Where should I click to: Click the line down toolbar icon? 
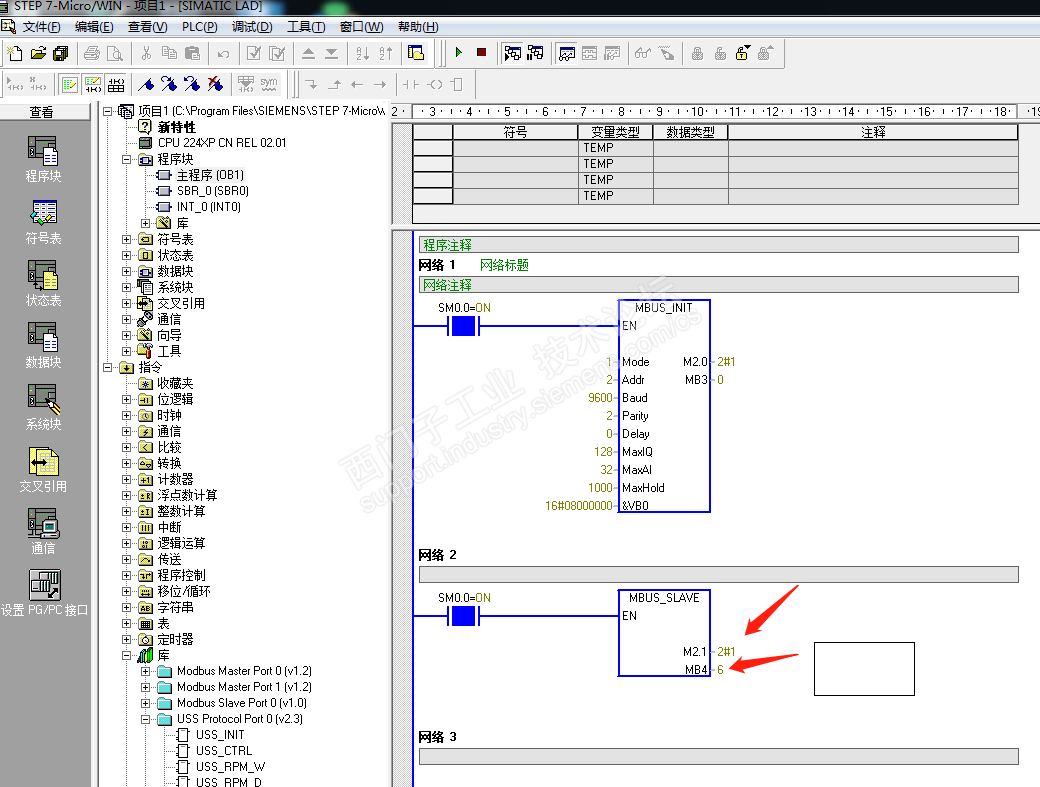click(x=311, y=84)
